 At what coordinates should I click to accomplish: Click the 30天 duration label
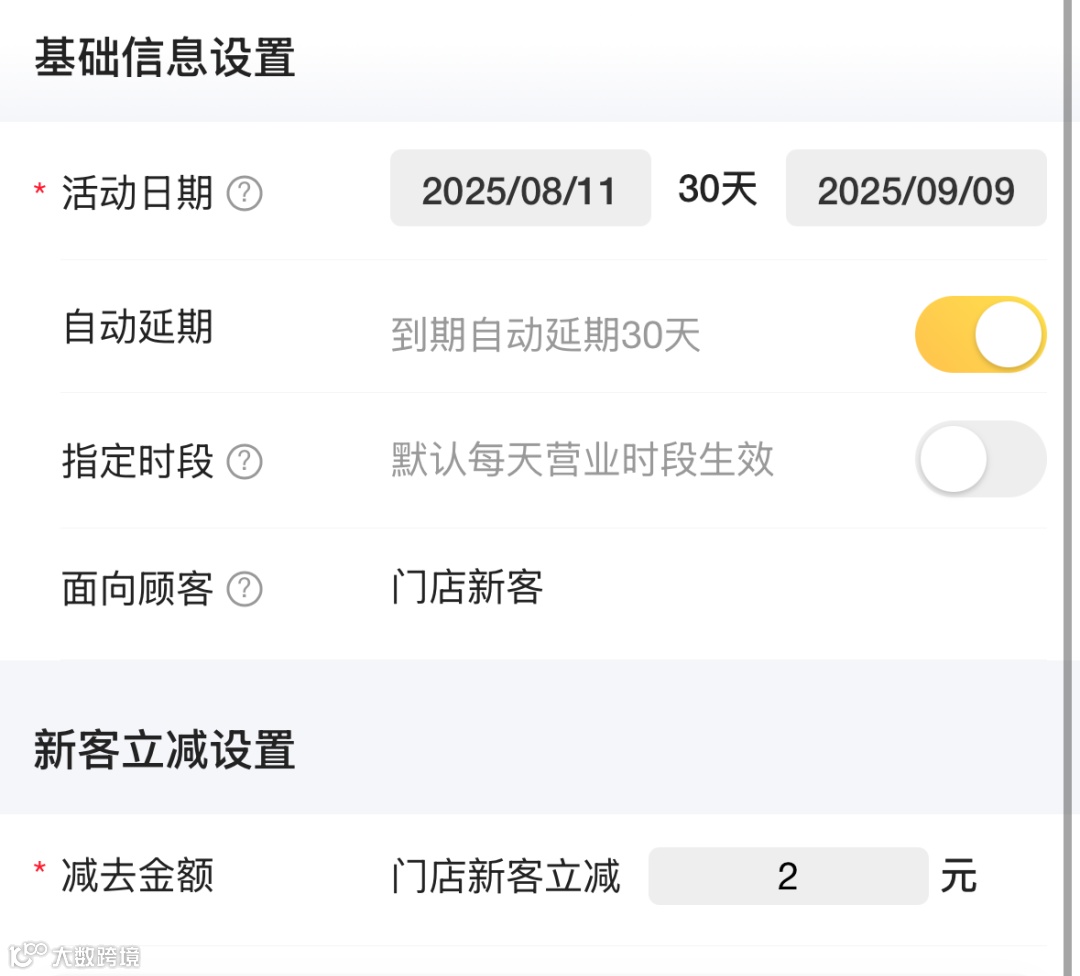(717, 188)
